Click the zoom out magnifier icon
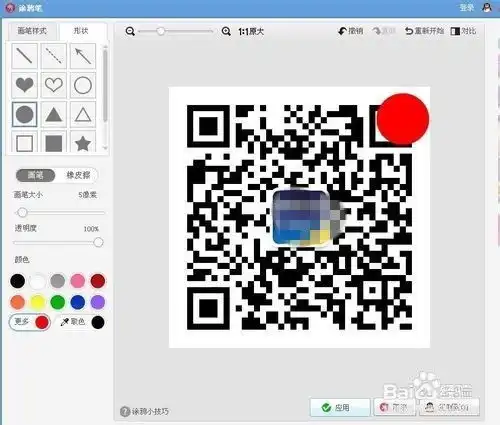This screenshot has height=425, width=500. click(130, 32)
